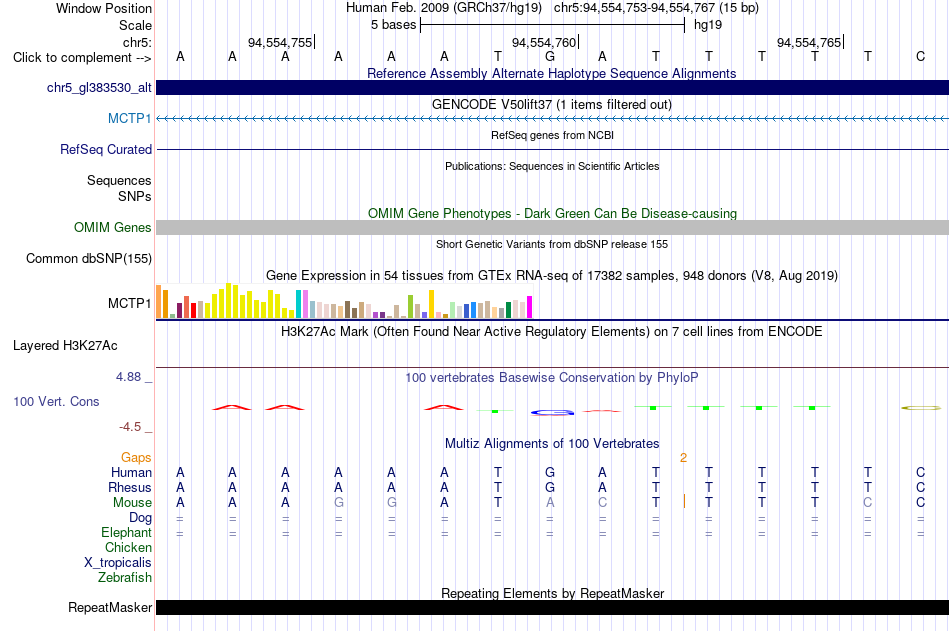Image resolution: width=950 pixels, height=631 pixels.
Task: Click the H3K27Ac Mark ENCODE track title
Action: pyautogui.click(x=551, y=332)
